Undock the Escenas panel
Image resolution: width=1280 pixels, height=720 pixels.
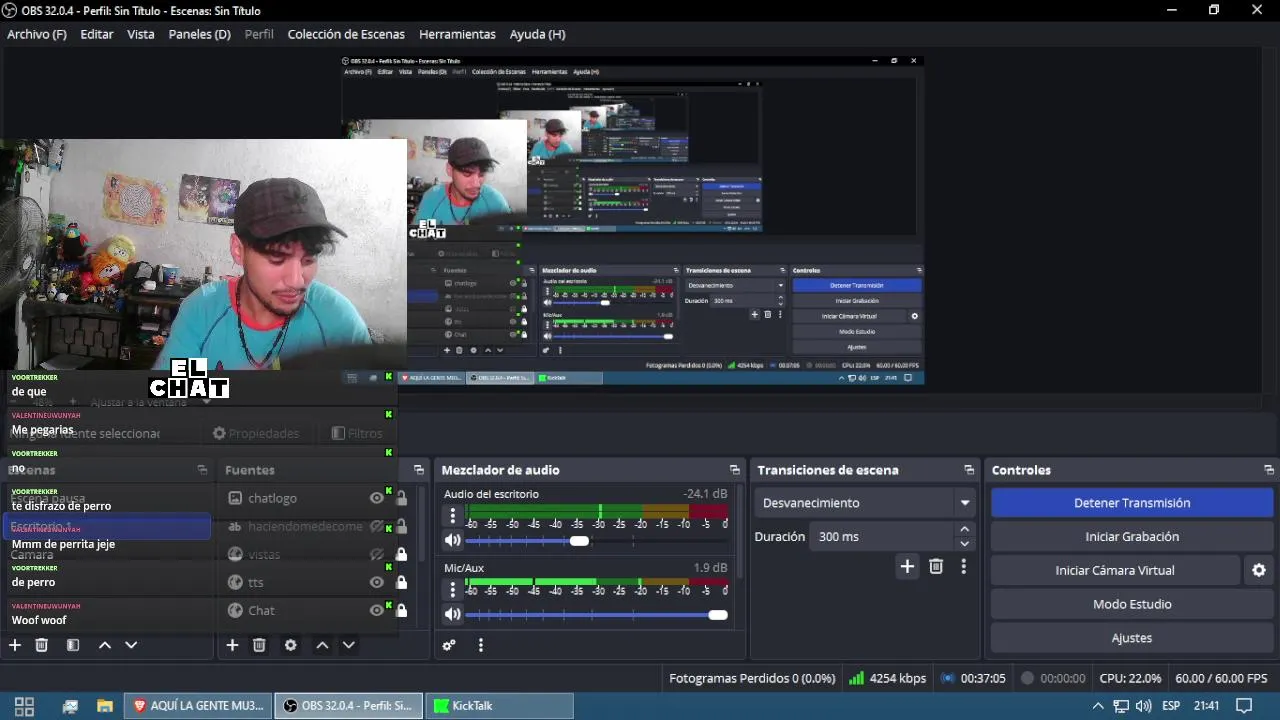point(202,470)
